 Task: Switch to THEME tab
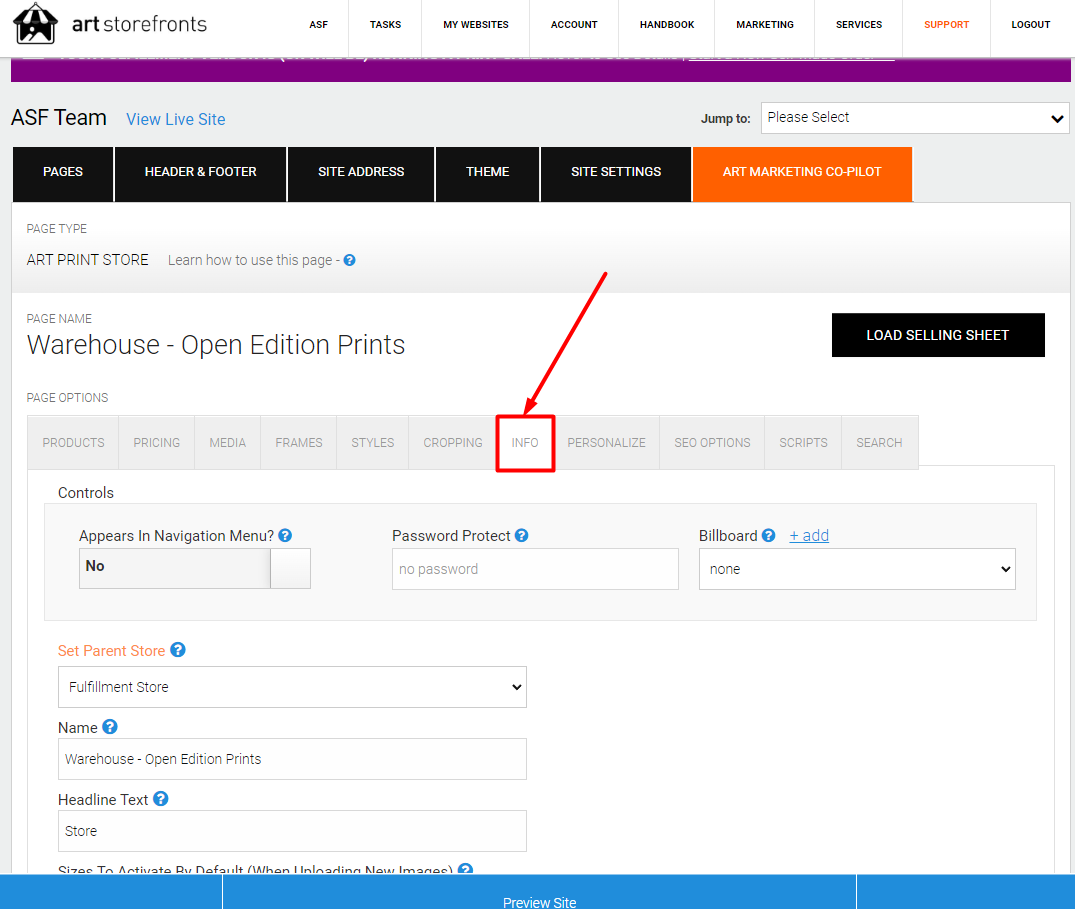[x=487, y=172]
